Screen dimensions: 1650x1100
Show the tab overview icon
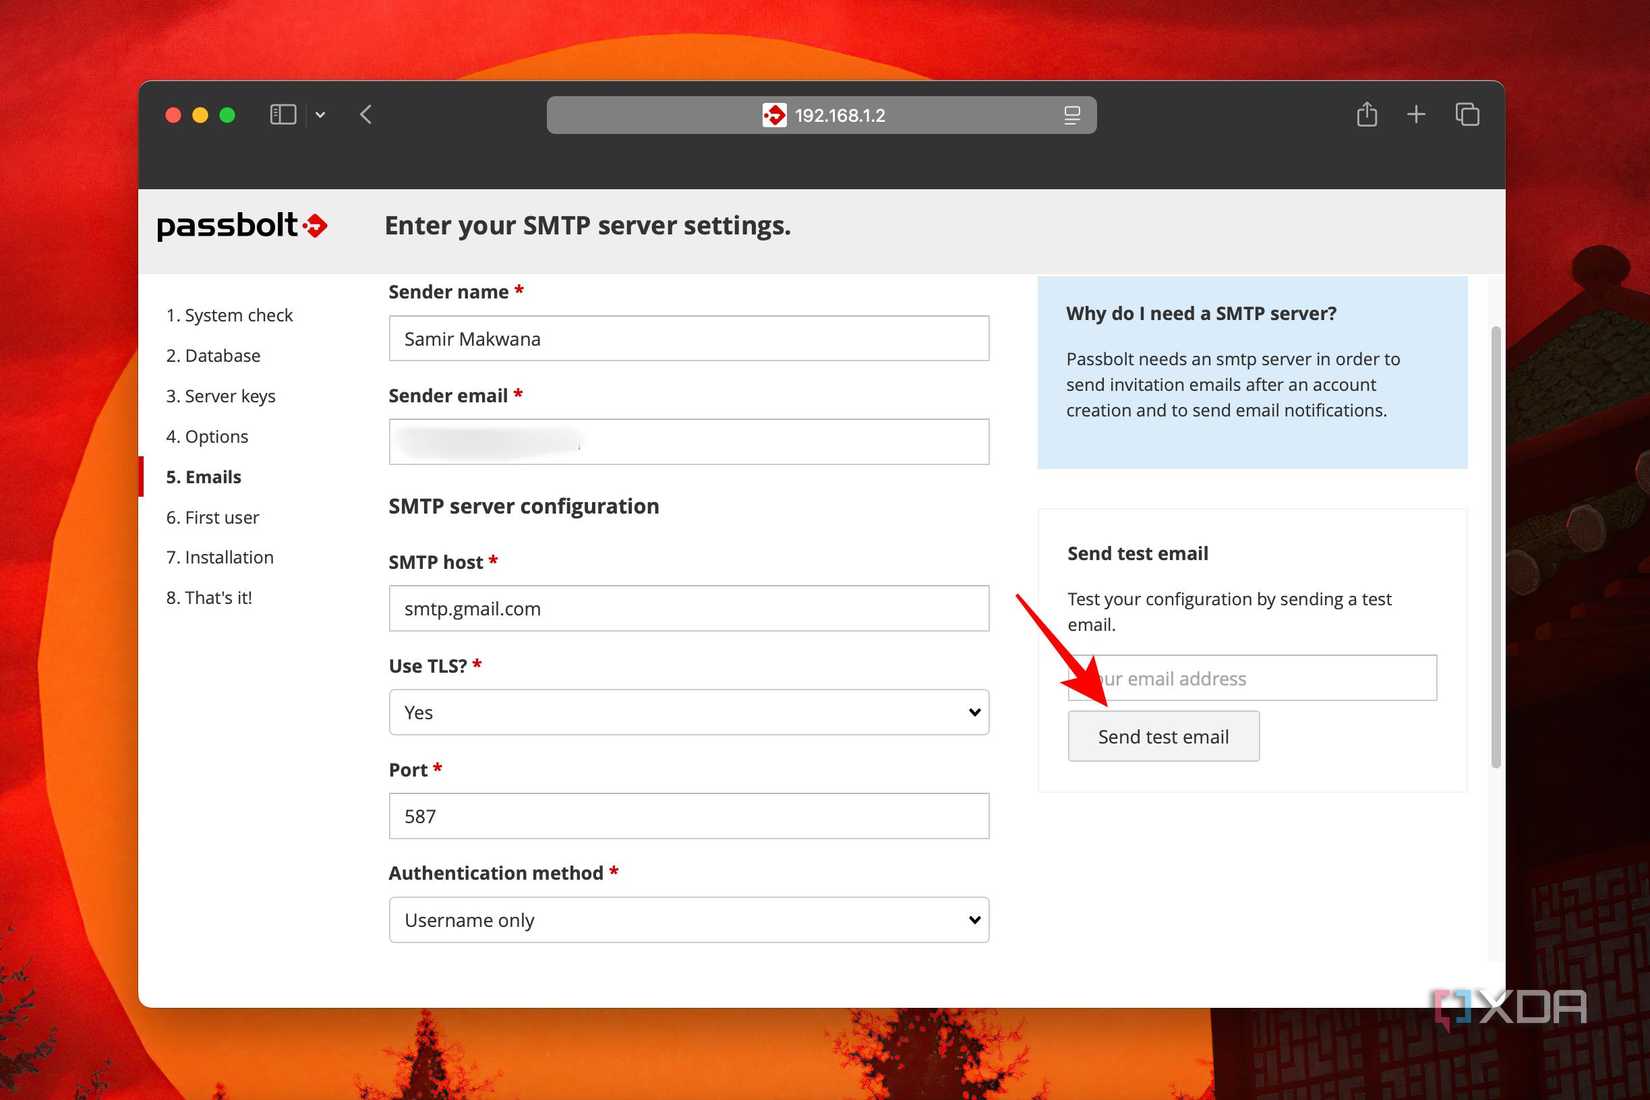(1467, 114)
